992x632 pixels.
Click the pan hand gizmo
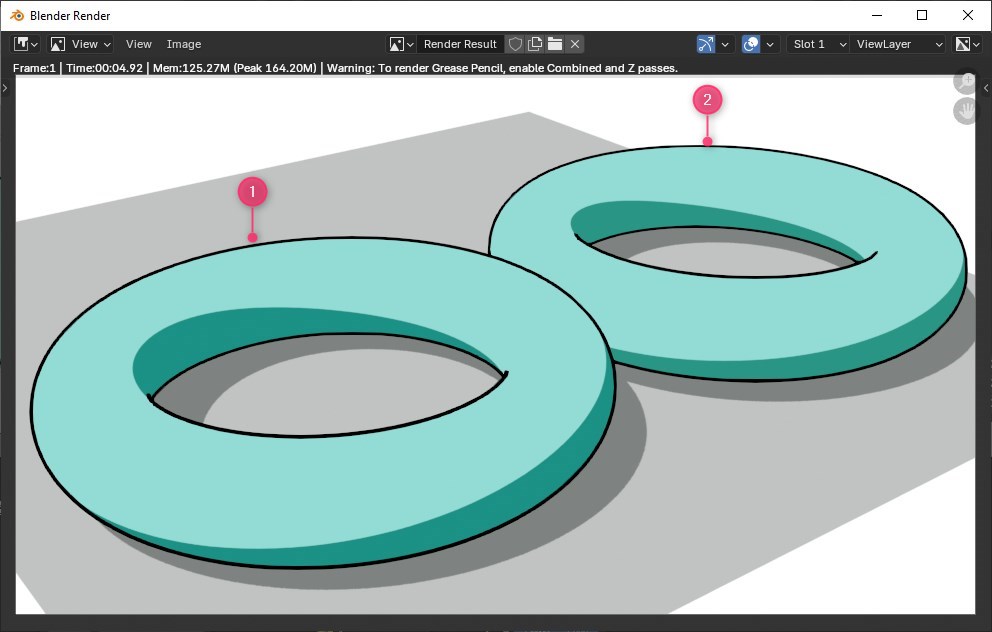966,111
